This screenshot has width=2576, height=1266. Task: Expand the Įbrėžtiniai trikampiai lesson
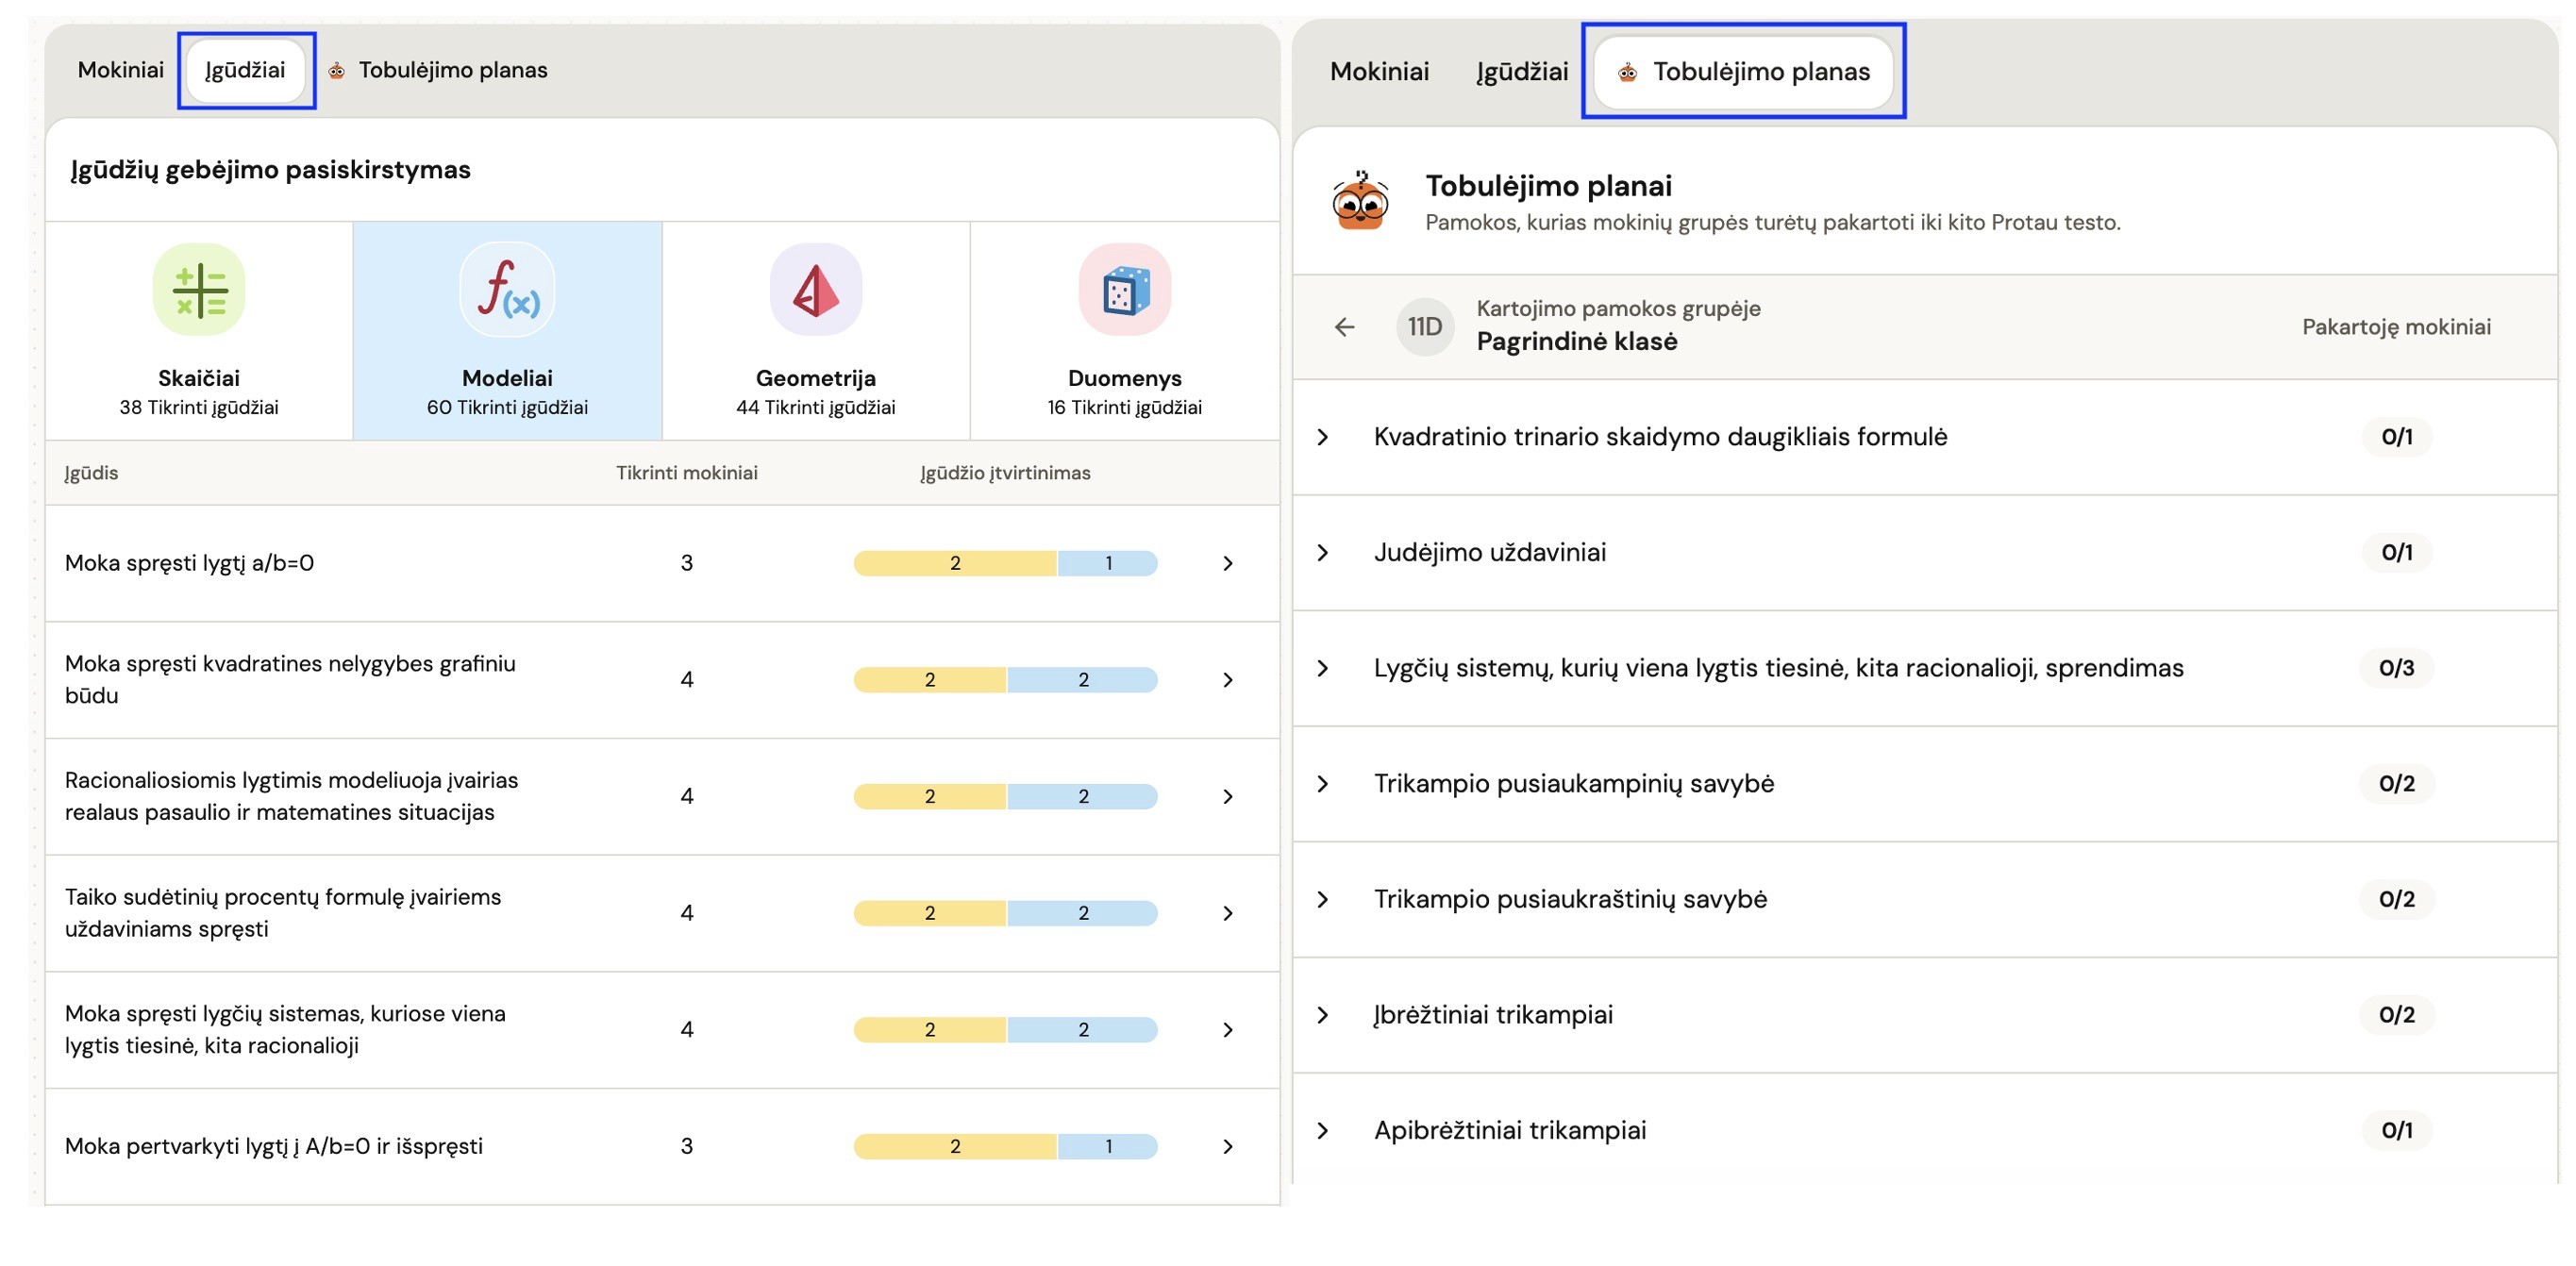coord(1322,1015)
